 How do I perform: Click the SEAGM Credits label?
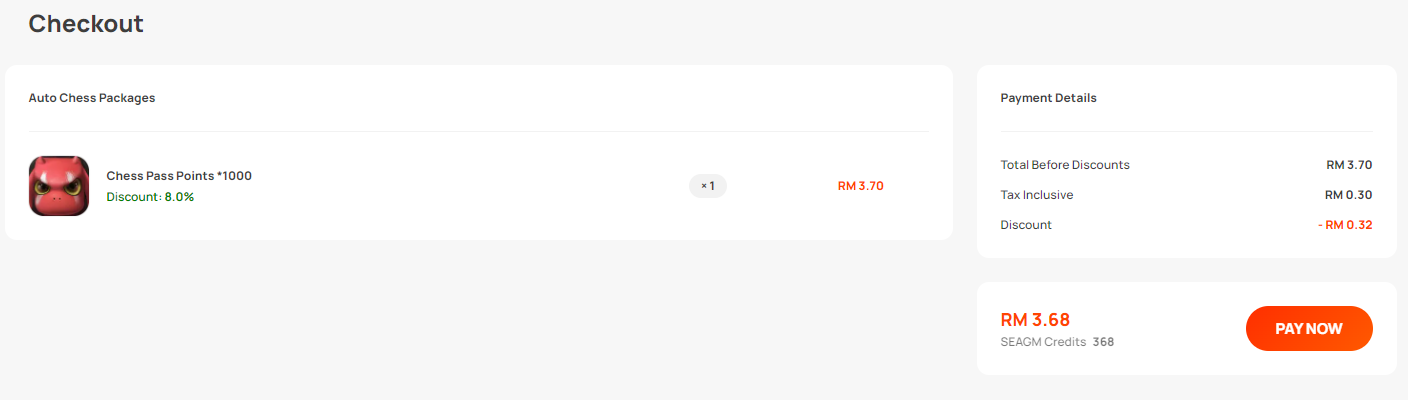tap(1043, 342)
